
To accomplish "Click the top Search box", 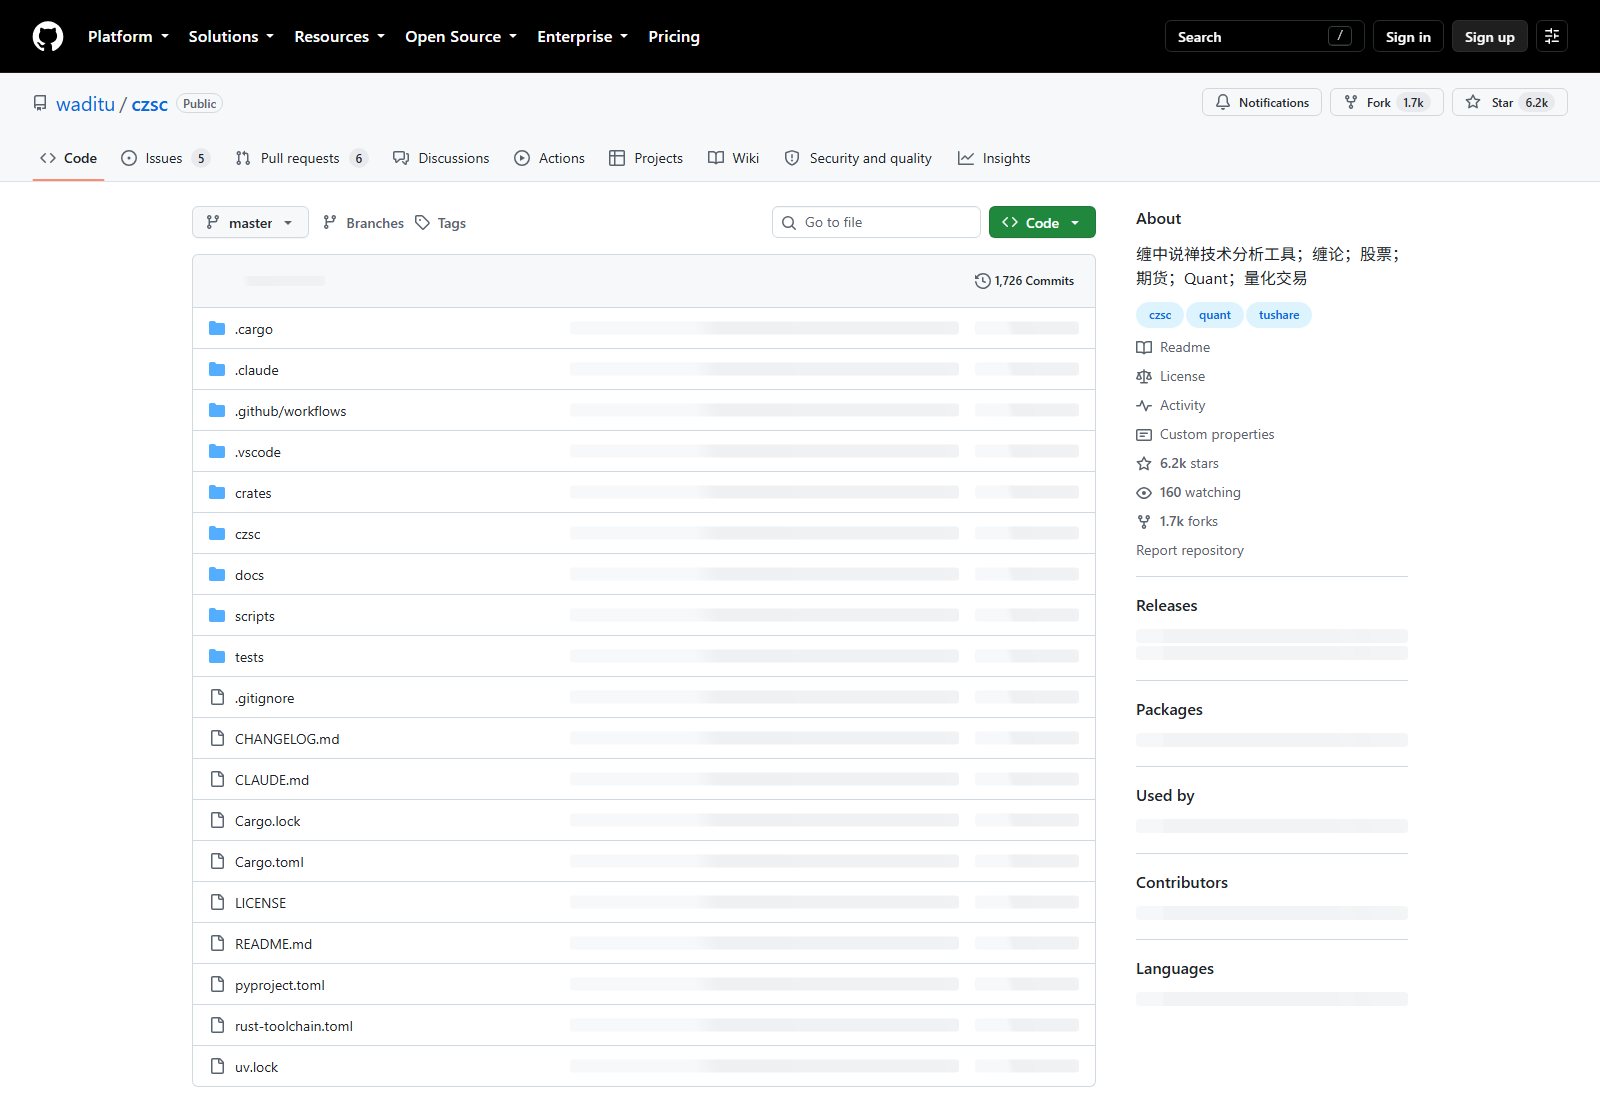I will coord(1265,37).
